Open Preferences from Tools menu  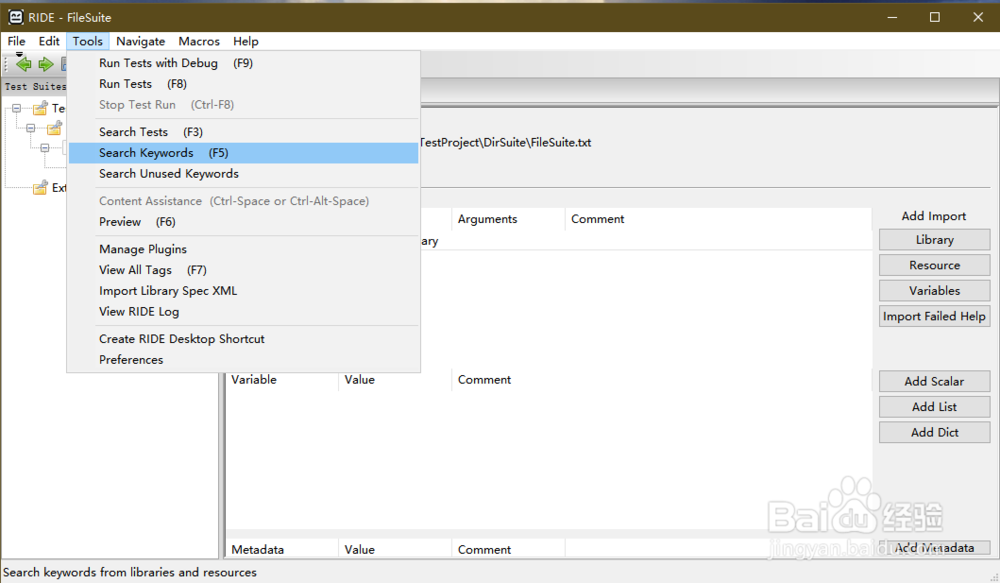tap(243, 360)
